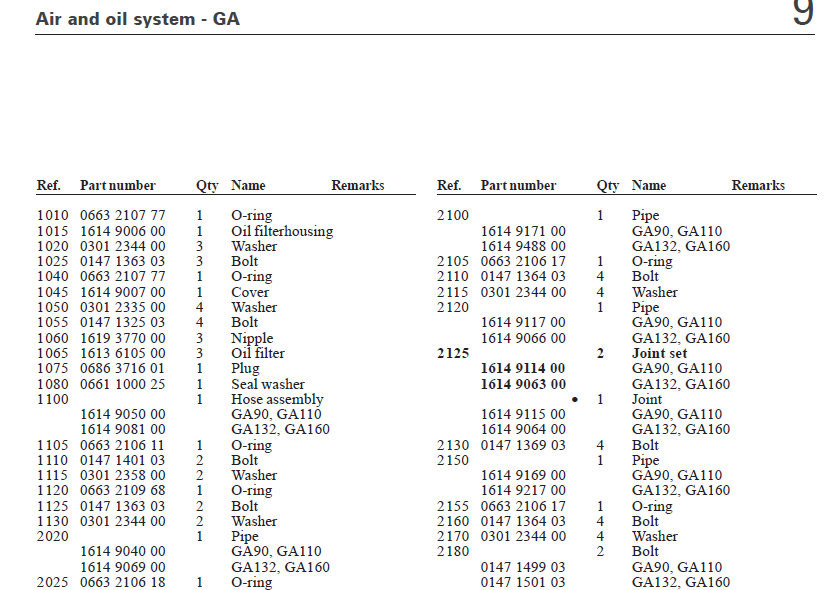Click part number 1614 9007 00
Viewport: 837px width, 590px height.
tap(123, 292)
